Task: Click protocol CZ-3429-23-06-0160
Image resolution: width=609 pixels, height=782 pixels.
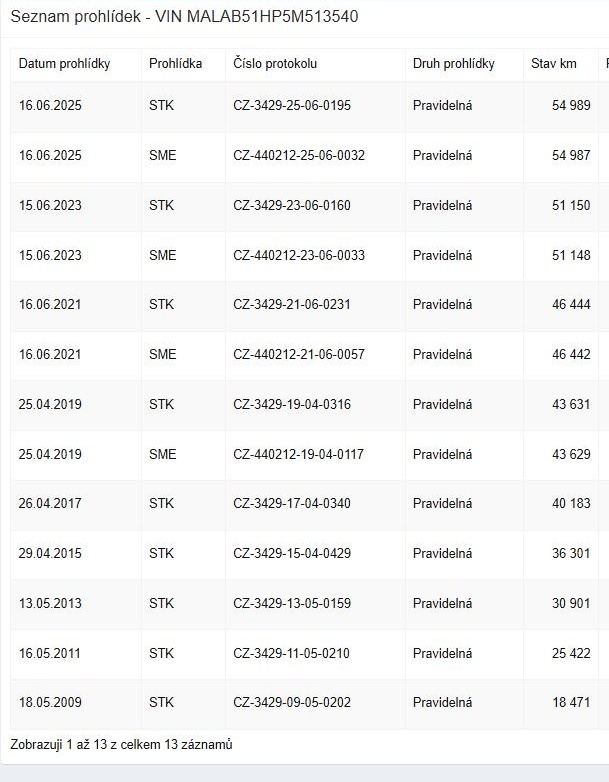Action: click(x=292, y=206)
